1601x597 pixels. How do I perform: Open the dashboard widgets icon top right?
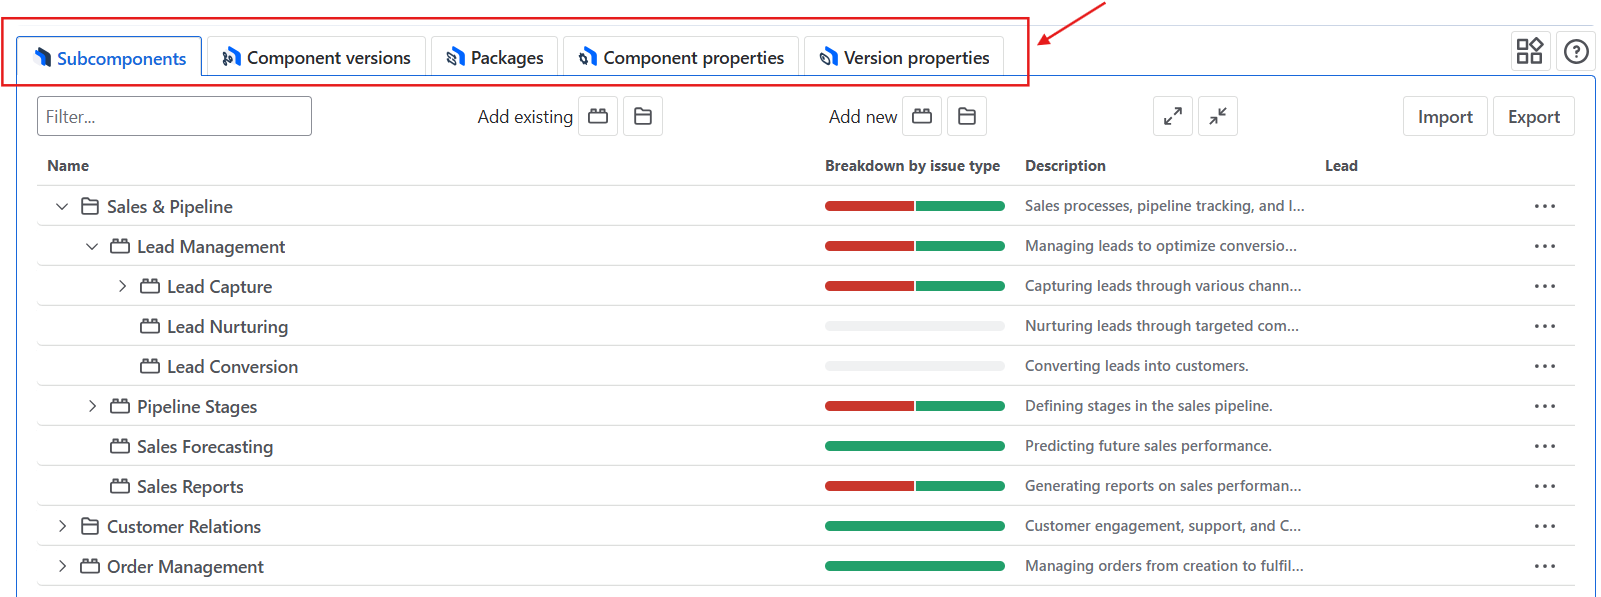pyautogui.click(x=1530, y=51)
